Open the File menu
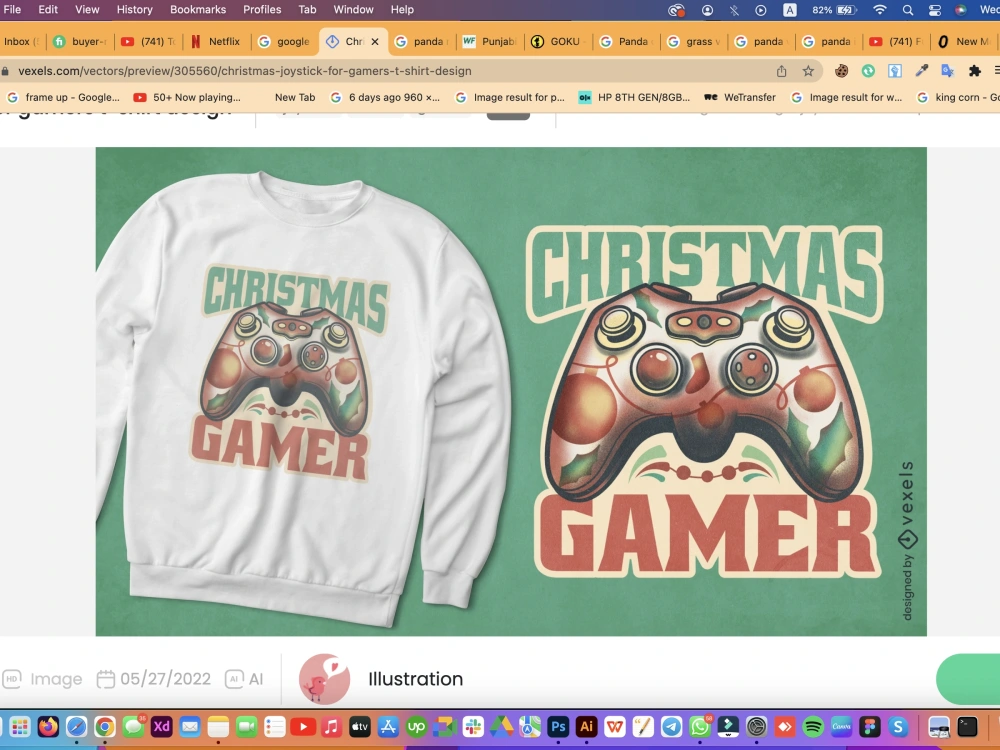The width and height of the screenshot is (1000, 750). pos(12,10)
